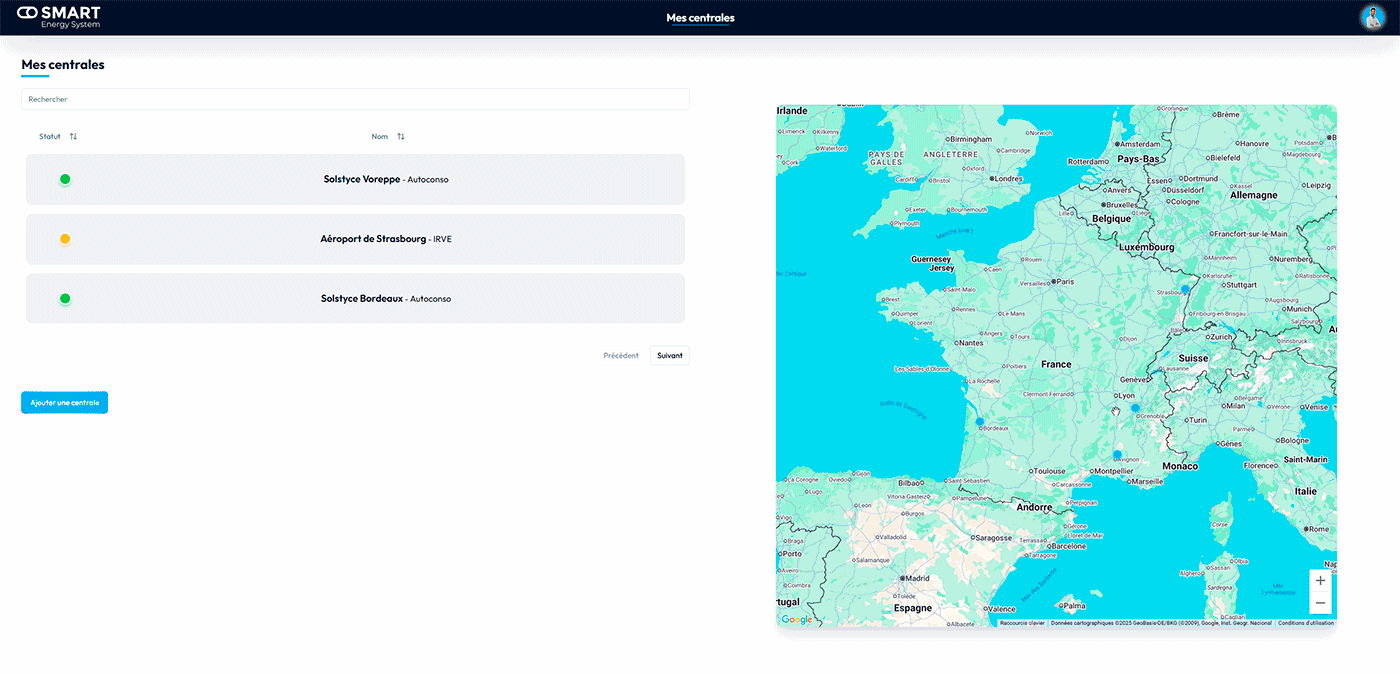The width and height of the screenshot is (1400, 673).
Task: Click green status dot for Solstyce Bordeaux
Action: 65,298
